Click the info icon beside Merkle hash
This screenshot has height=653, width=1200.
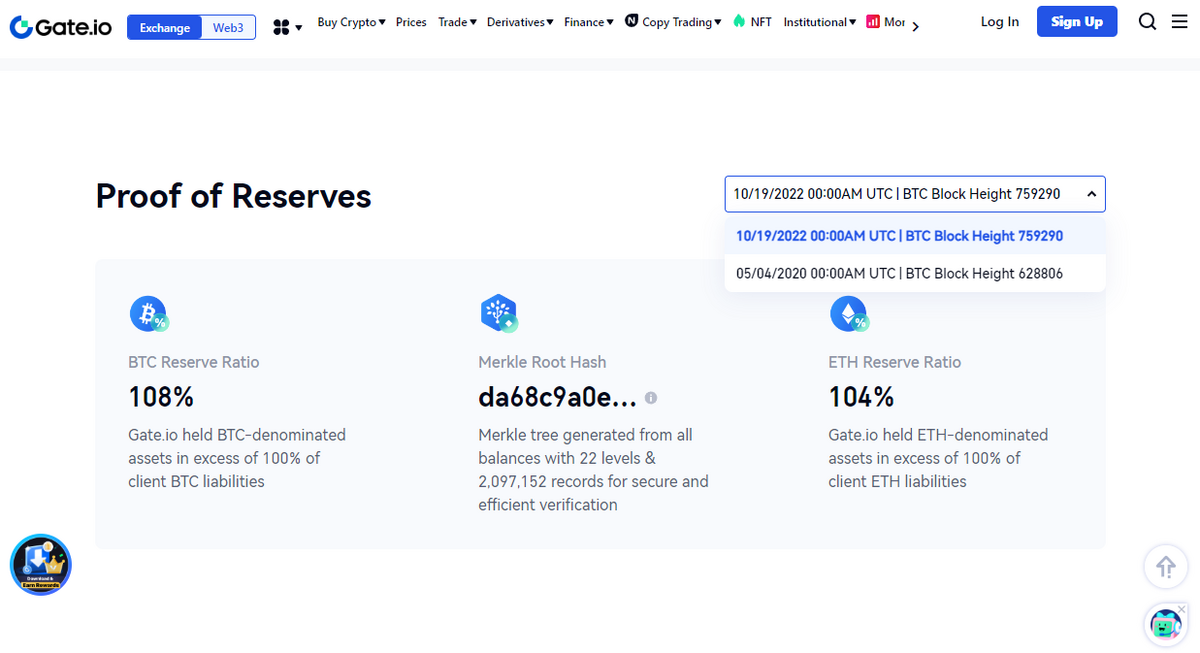[651, 397]
